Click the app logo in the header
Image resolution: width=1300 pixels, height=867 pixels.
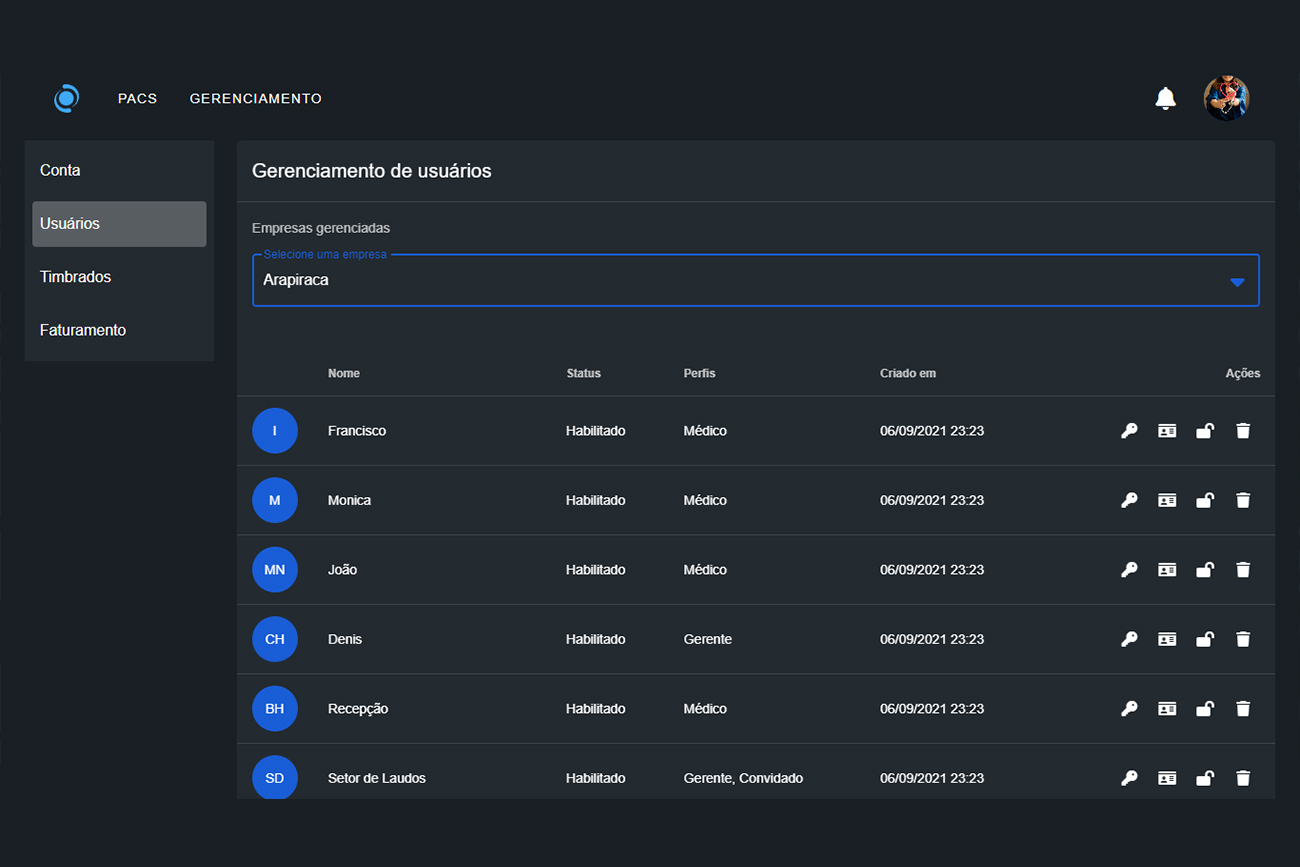coord(66,99)
